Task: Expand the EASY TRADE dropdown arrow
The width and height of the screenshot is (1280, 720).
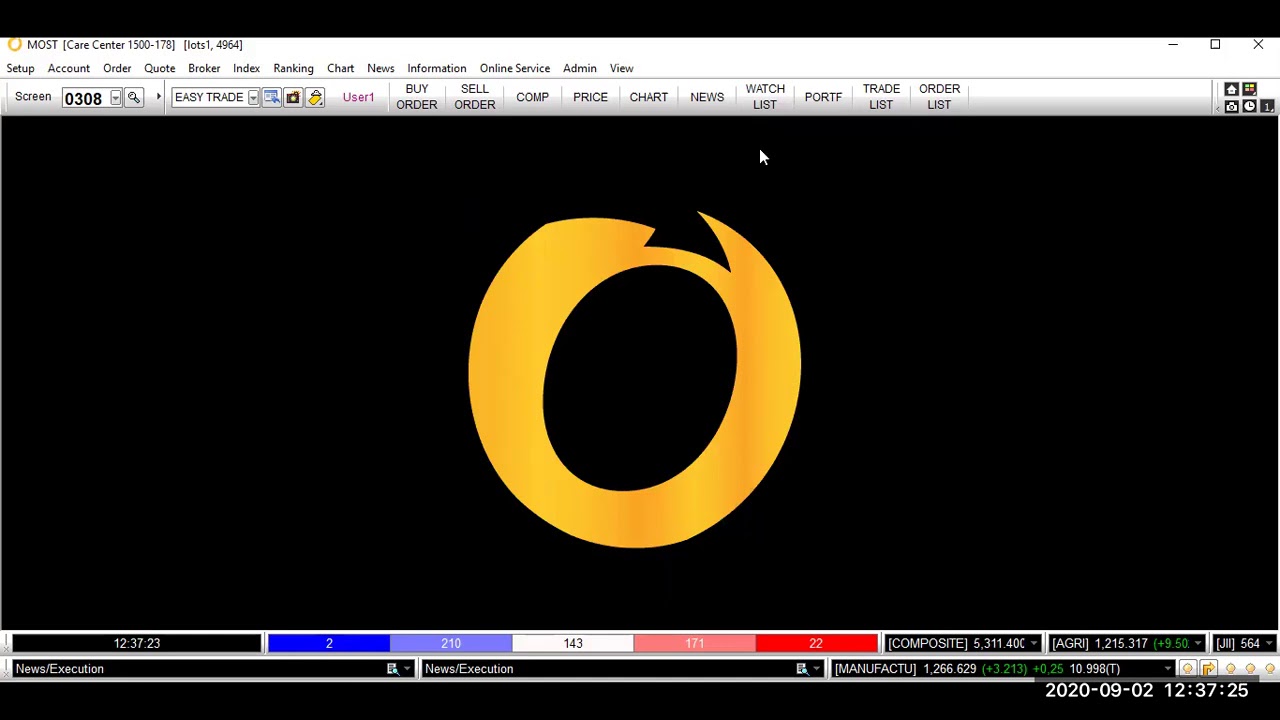Action: pyautogui.click(x=253, y=98)
